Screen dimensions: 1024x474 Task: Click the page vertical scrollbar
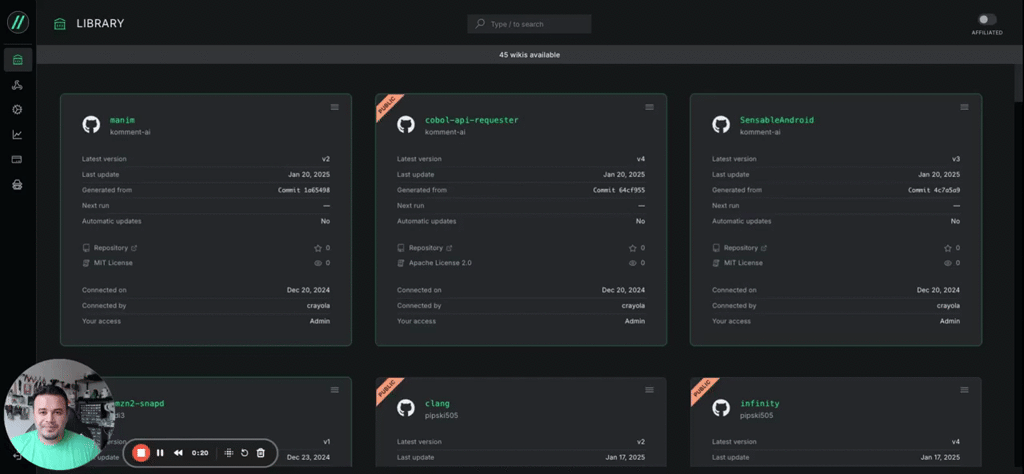click(1019, 83)
